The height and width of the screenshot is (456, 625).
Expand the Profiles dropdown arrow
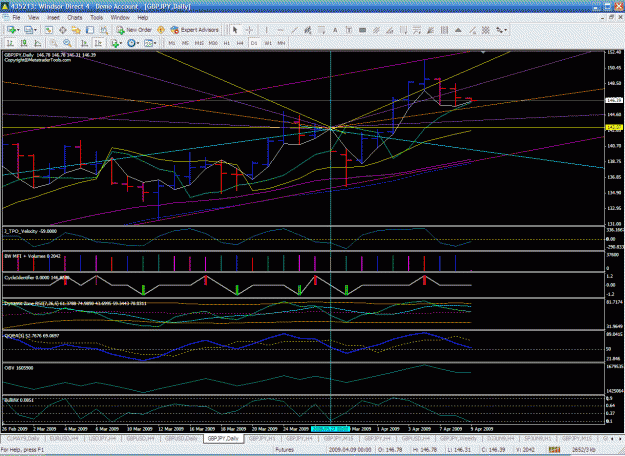pos(35,30)
